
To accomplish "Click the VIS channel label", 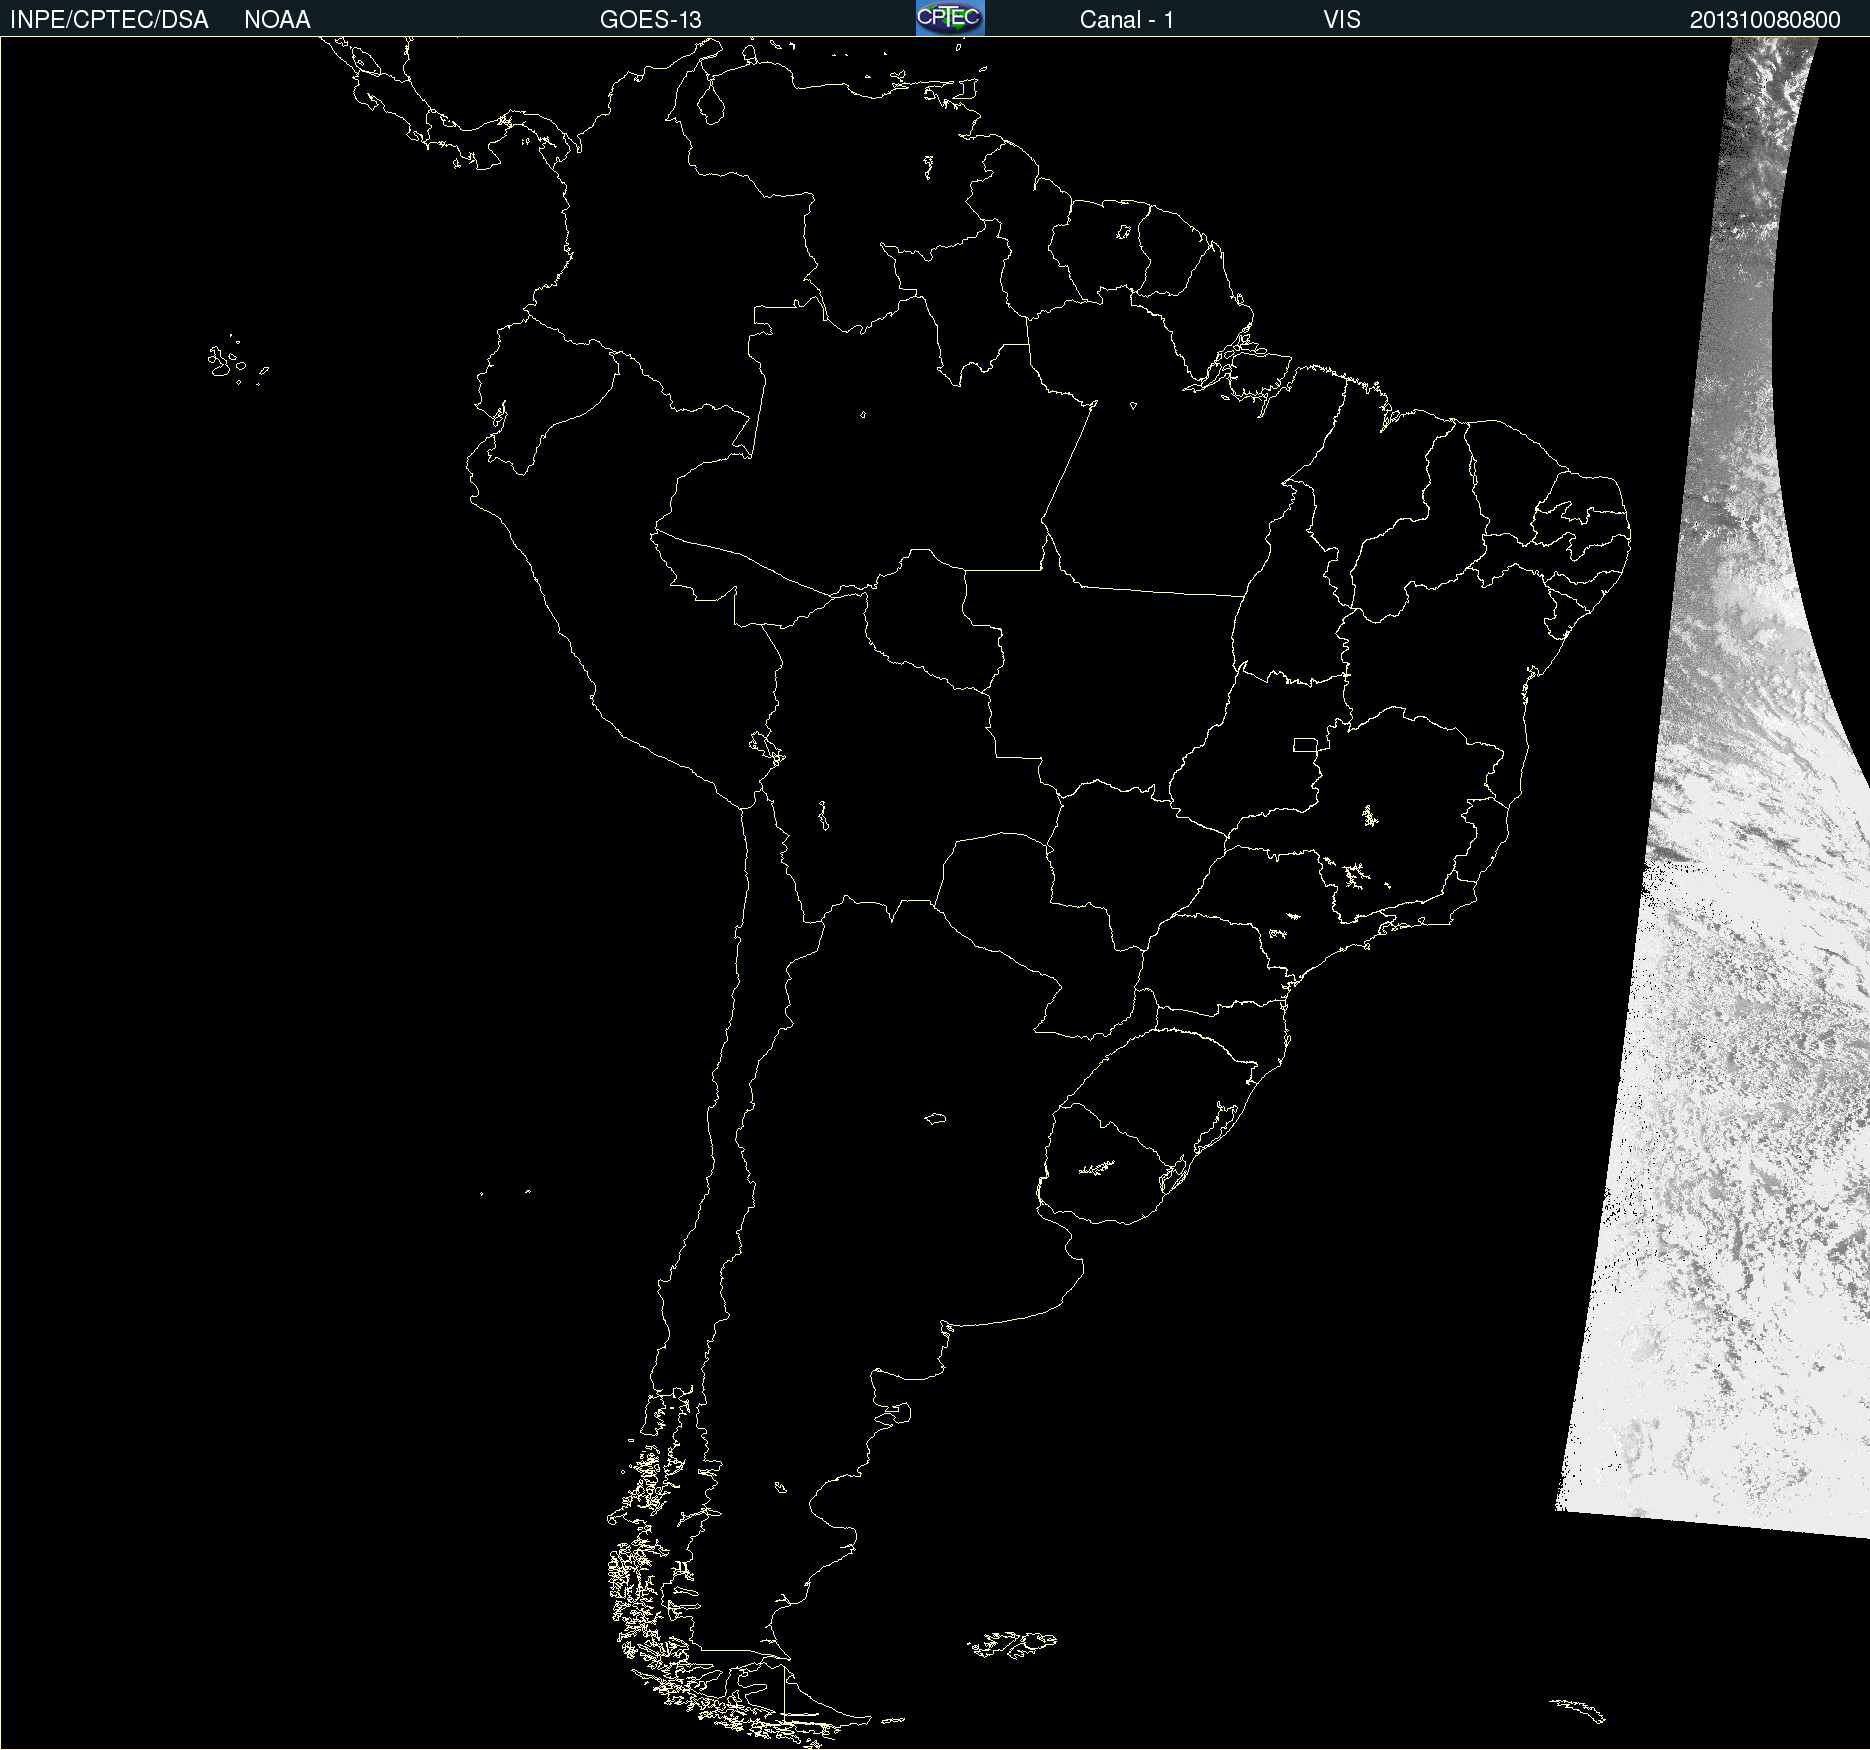I will [1342, 20].
